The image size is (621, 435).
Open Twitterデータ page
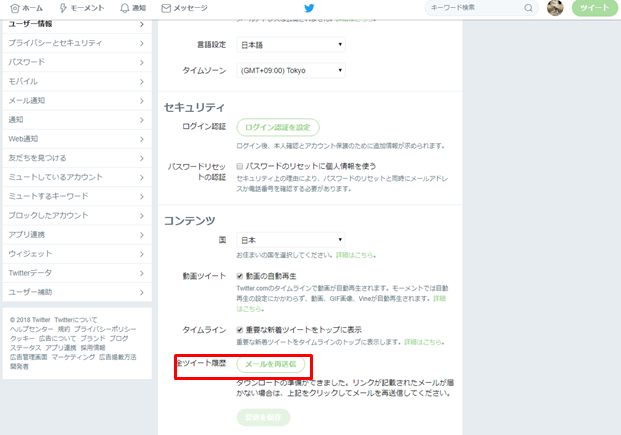(x=77, y=273)
